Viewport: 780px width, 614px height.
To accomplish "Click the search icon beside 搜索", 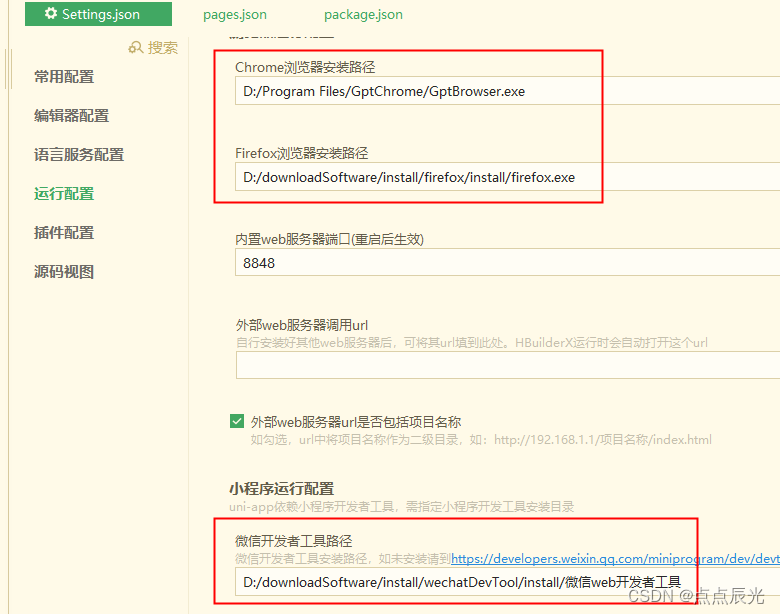I will pos(135,47).
